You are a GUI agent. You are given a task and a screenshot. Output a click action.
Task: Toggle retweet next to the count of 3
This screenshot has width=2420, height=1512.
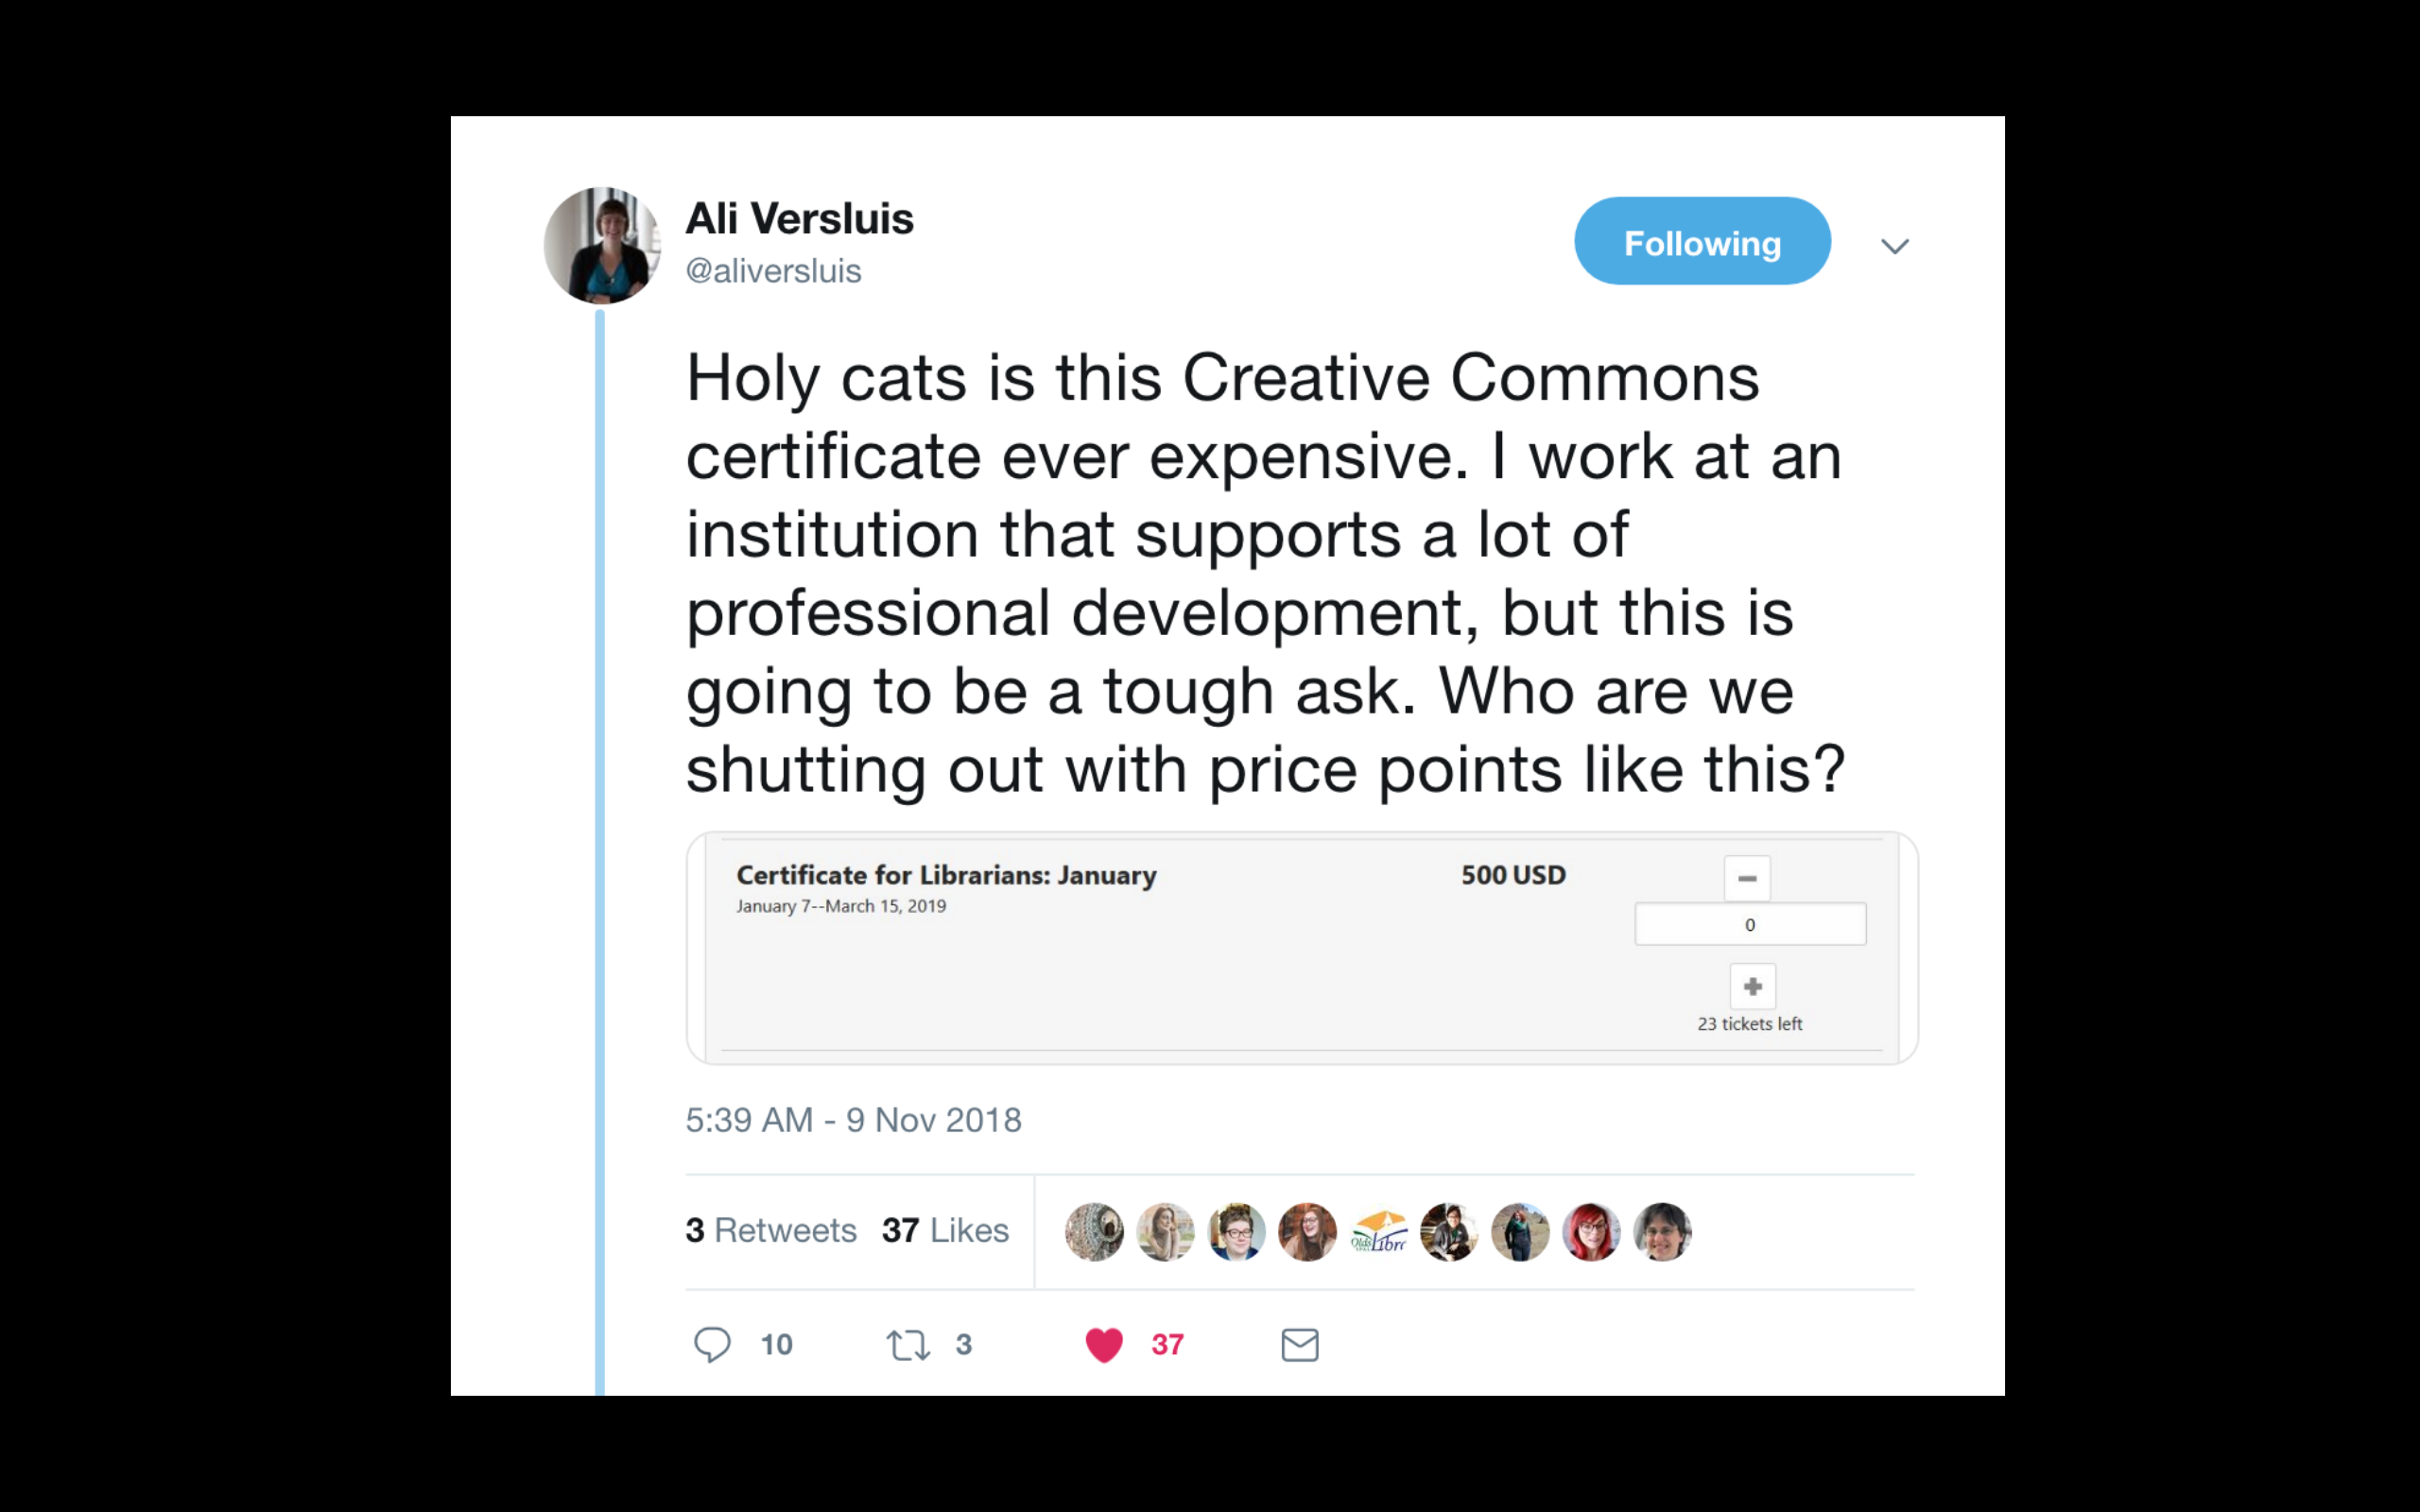908,1345
